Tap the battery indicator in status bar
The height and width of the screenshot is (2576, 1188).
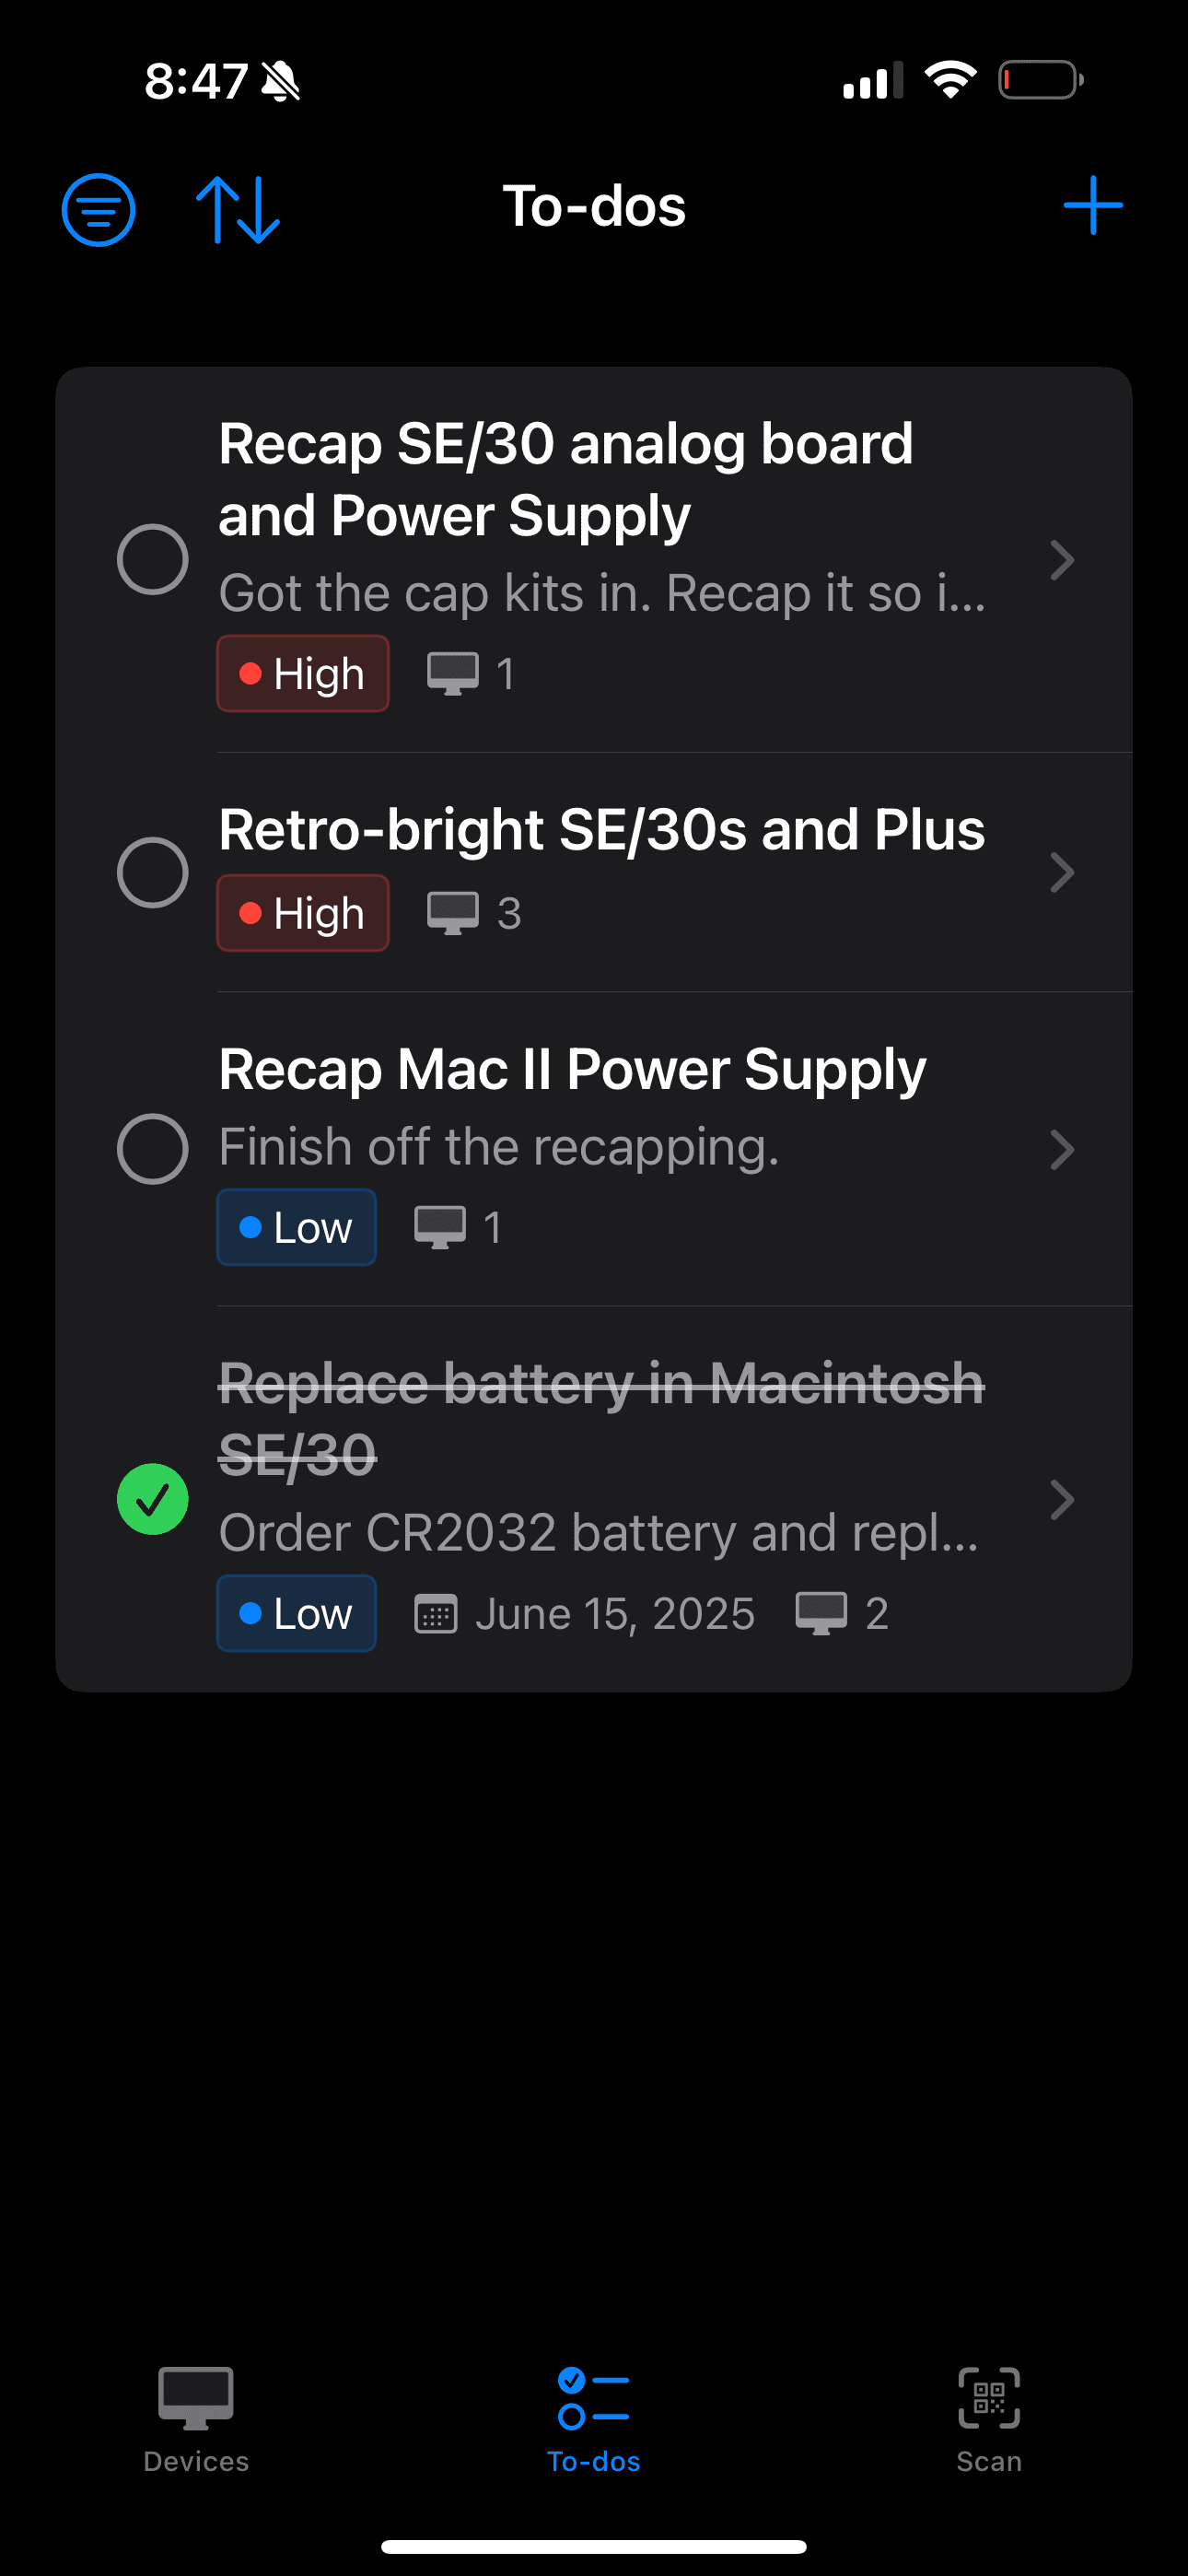coord(1040,80)
